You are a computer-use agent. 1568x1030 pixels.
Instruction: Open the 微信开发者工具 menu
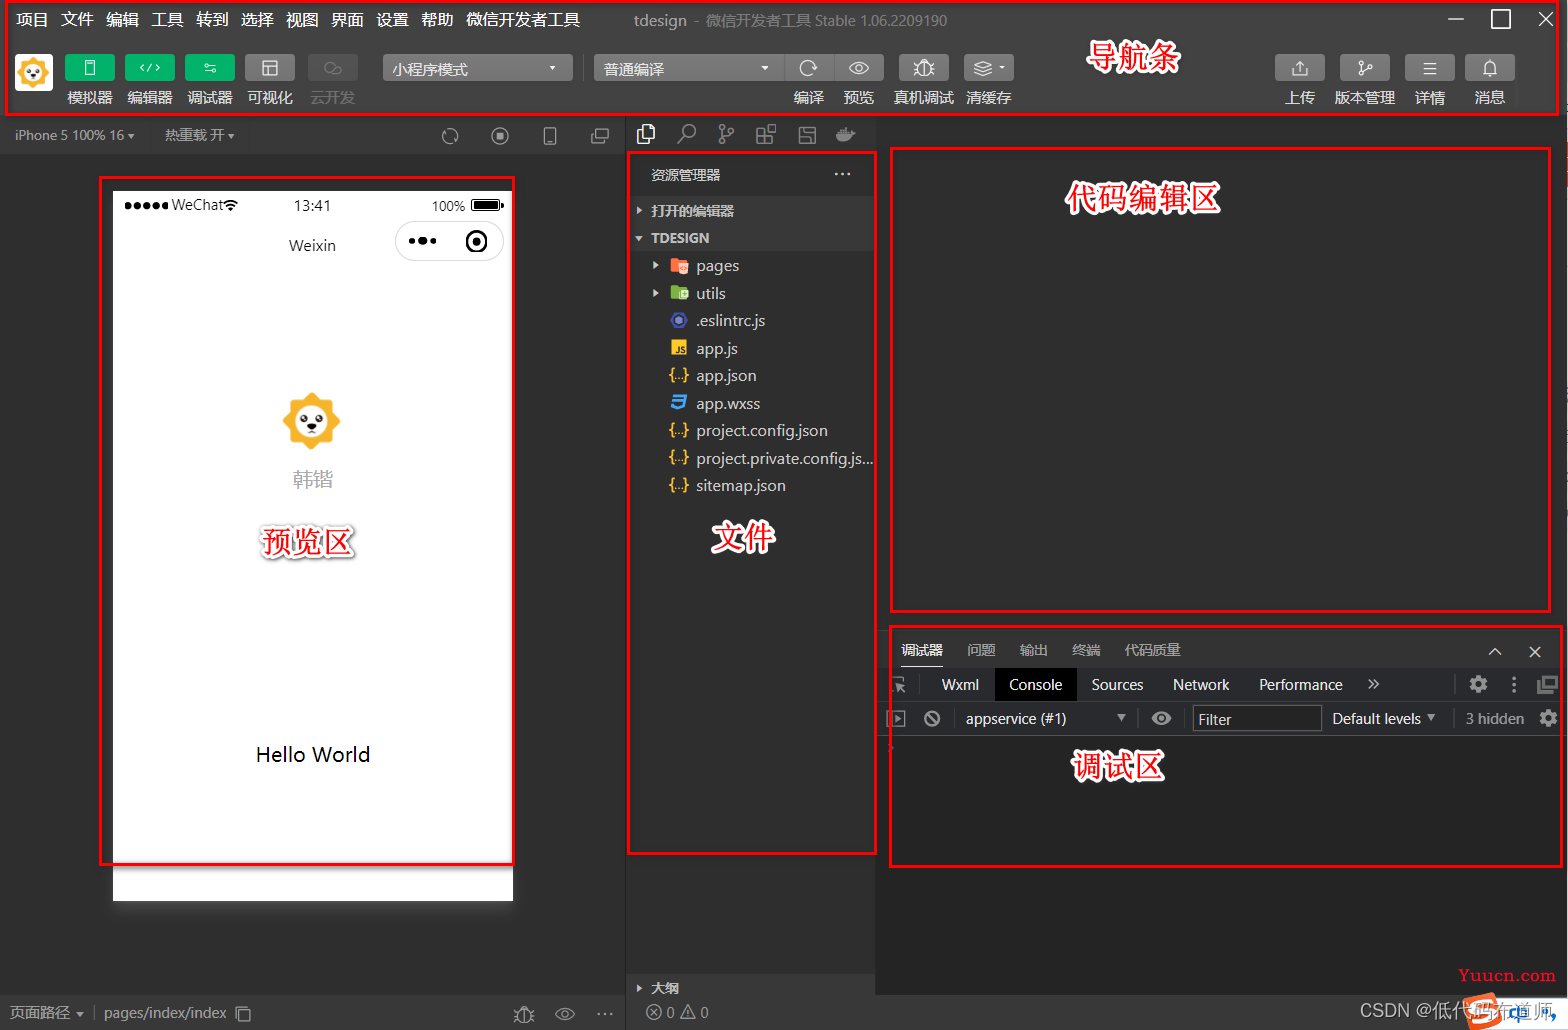click(x=523, y=20)
